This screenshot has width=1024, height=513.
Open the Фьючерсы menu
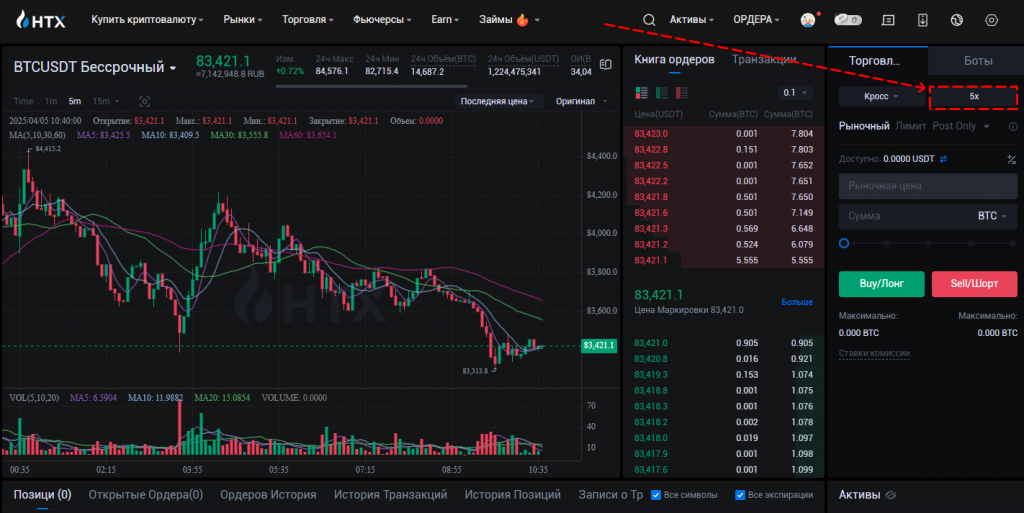click(x=381, y=20)
